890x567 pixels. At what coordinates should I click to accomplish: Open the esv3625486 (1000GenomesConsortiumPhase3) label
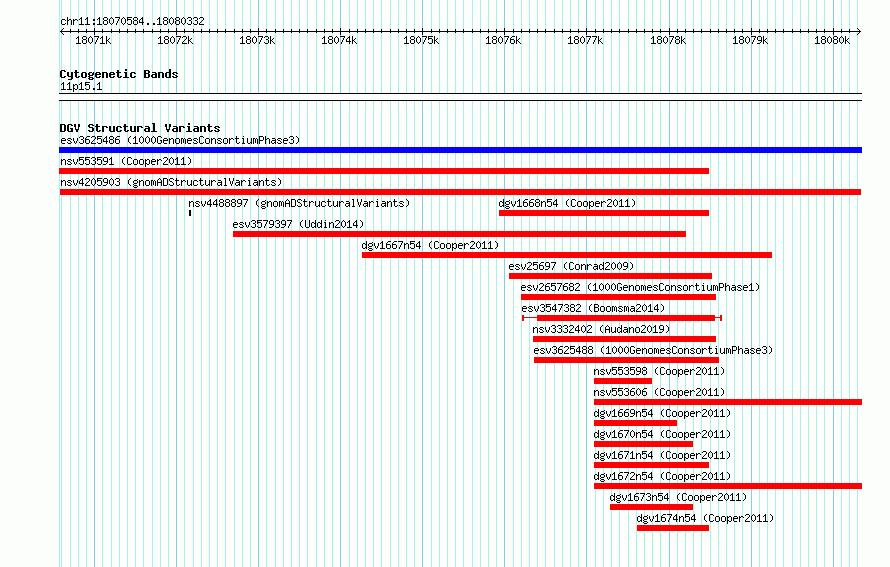[180, 140]
